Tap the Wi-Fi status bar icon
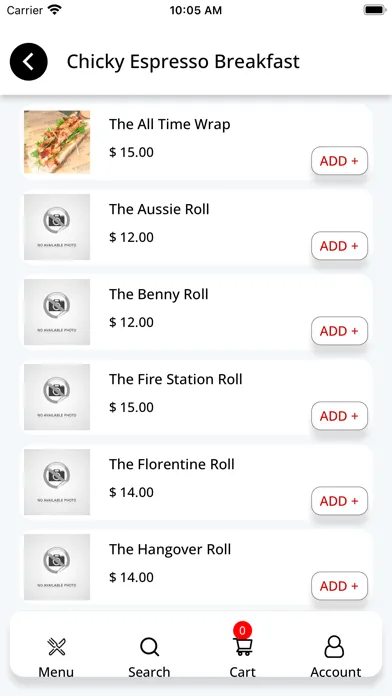 click(x=55, y=10)
